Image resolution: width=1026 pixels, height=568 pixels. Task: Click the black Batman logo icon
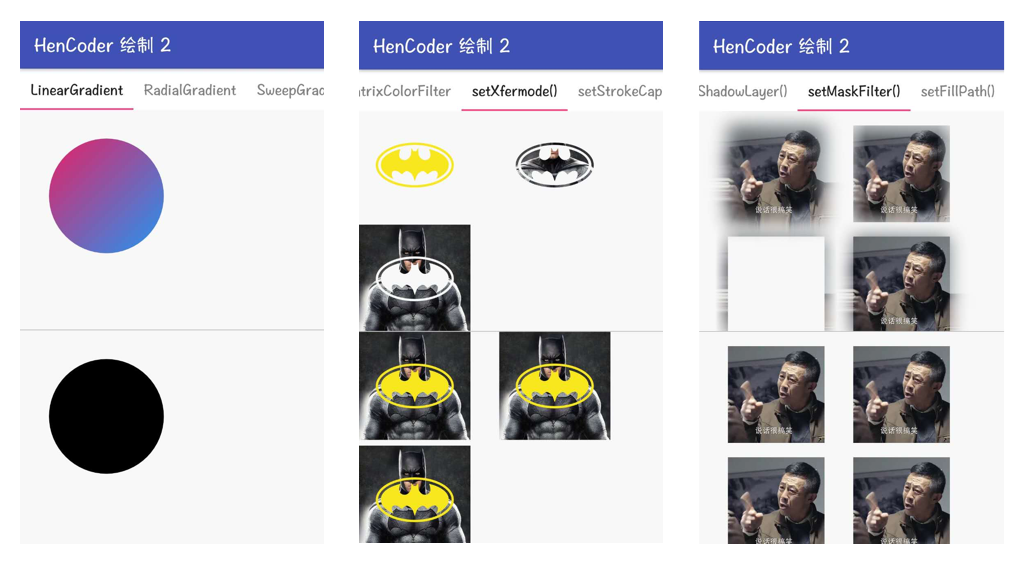coord(555,165)
